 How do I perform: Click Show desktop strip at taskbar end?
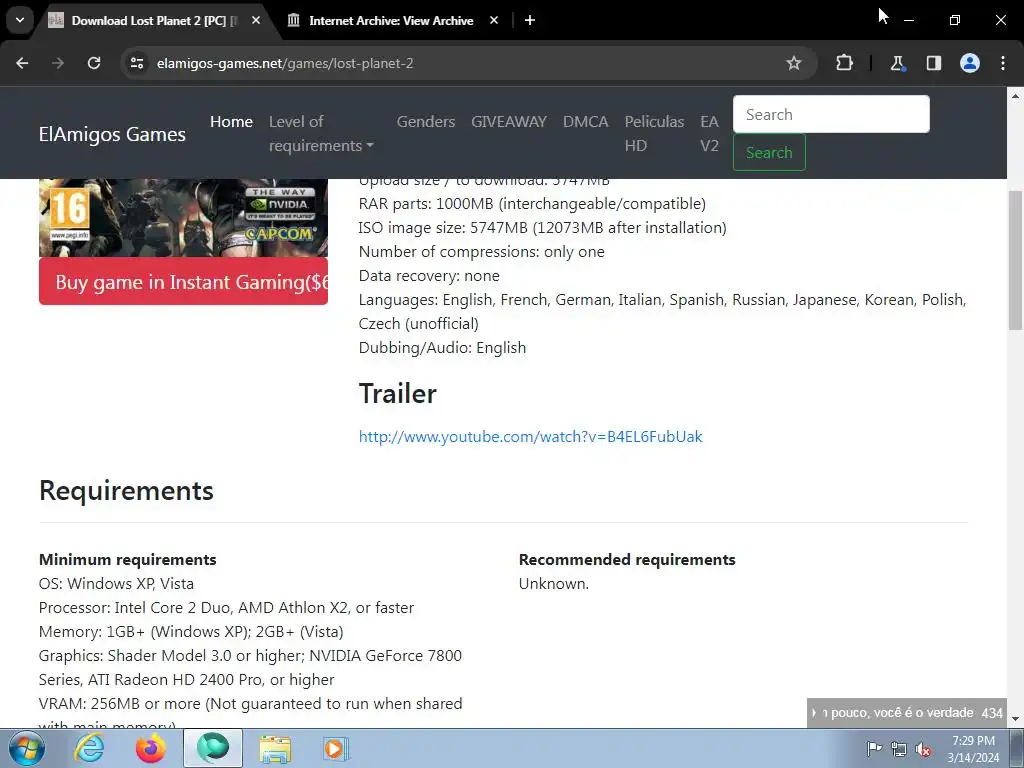[x=1017, y=749]
